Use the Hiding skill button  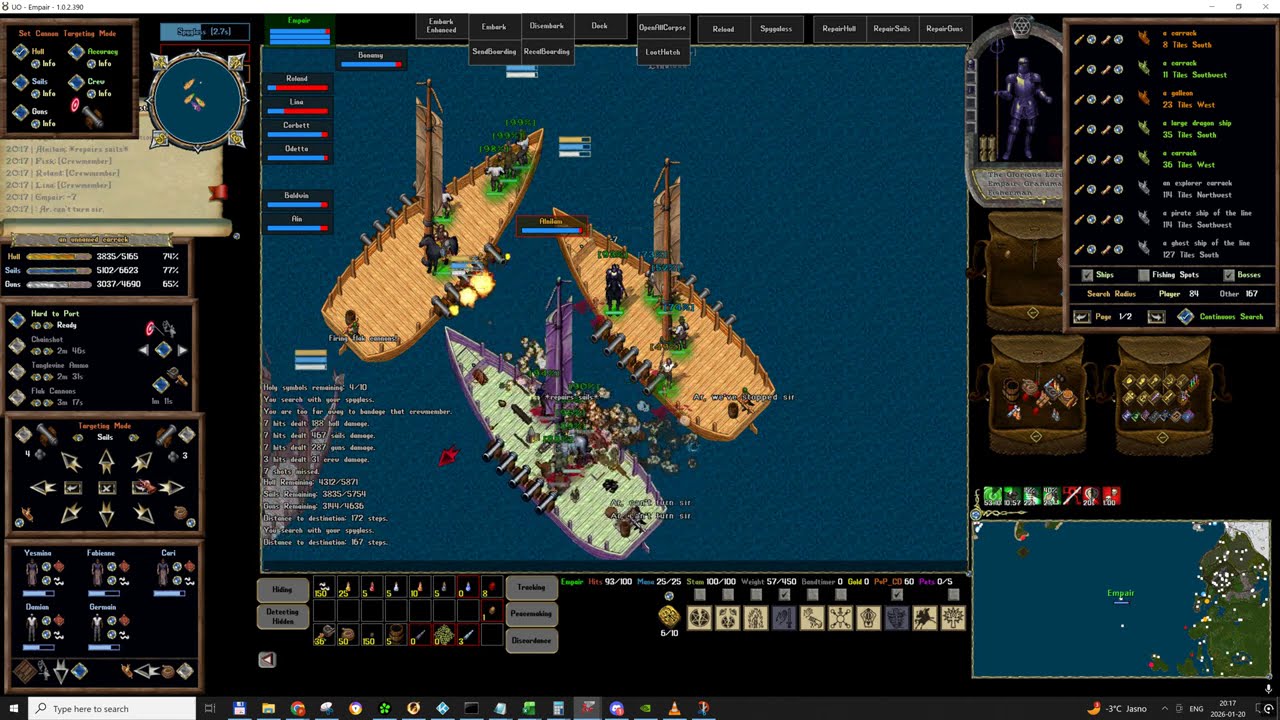[282, 589]
